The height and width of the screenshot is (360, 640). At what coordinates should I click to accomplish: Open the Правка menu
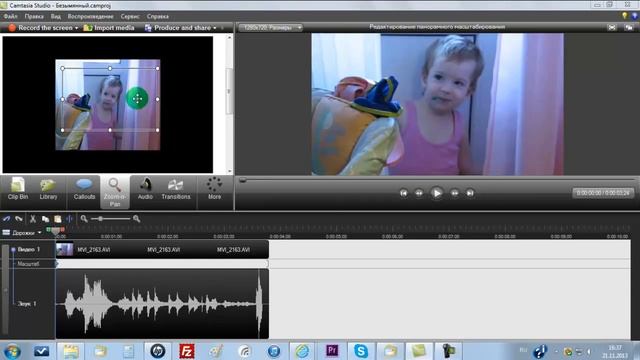tap(34, 16)
